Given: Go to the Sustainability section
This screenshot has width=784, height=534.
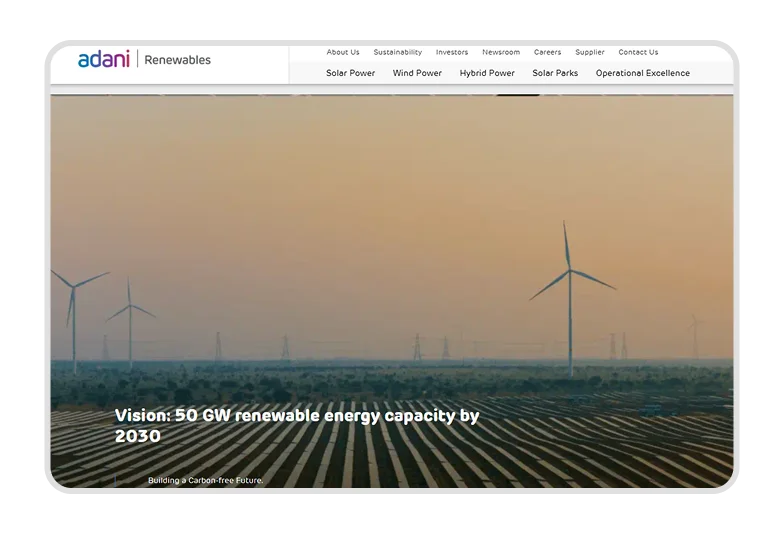Looking at the screenshot, I should click(398, 52).
